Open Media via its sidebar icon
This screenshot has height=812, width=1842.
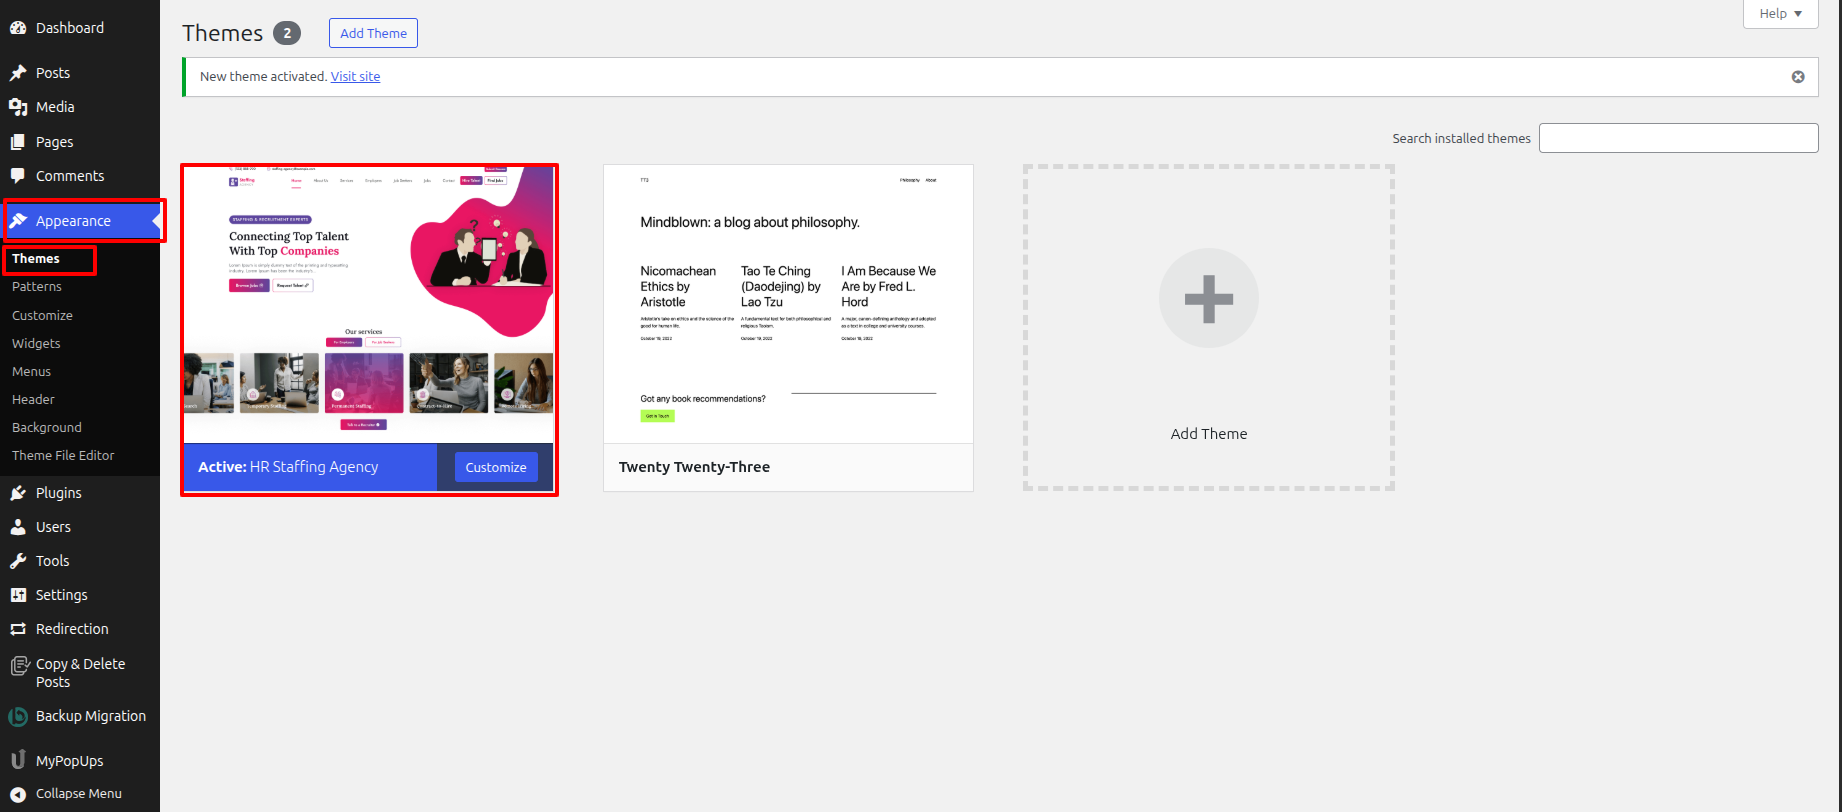point(18,107)
